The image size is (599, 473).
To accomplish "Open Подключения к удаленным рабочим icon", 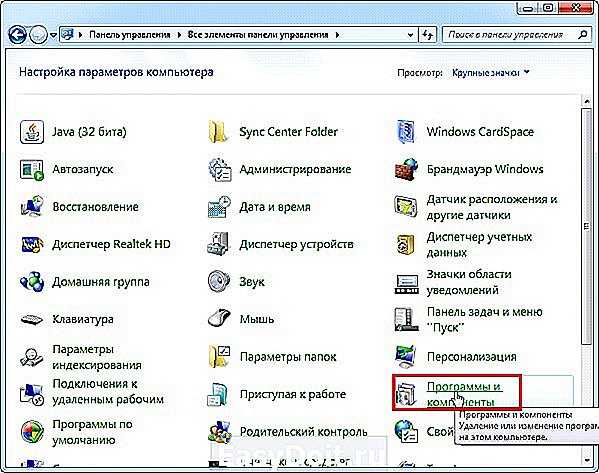I will pyautogui.click(x=32, y=394).
